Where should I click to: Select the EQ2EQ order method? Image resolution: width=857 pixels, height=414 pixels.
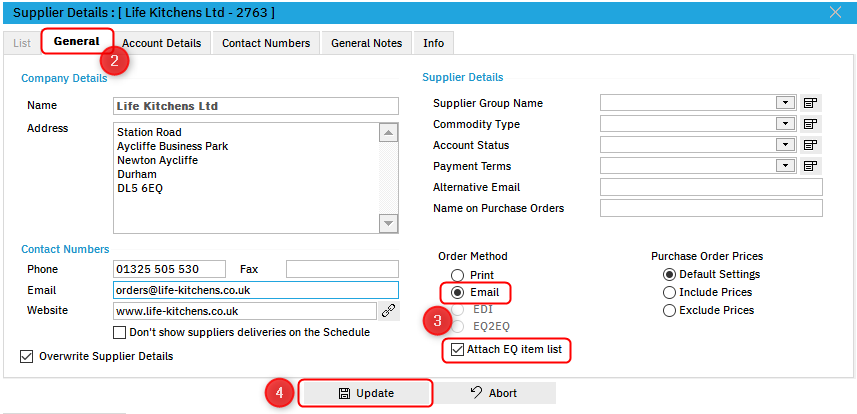[x=457, y=326]
